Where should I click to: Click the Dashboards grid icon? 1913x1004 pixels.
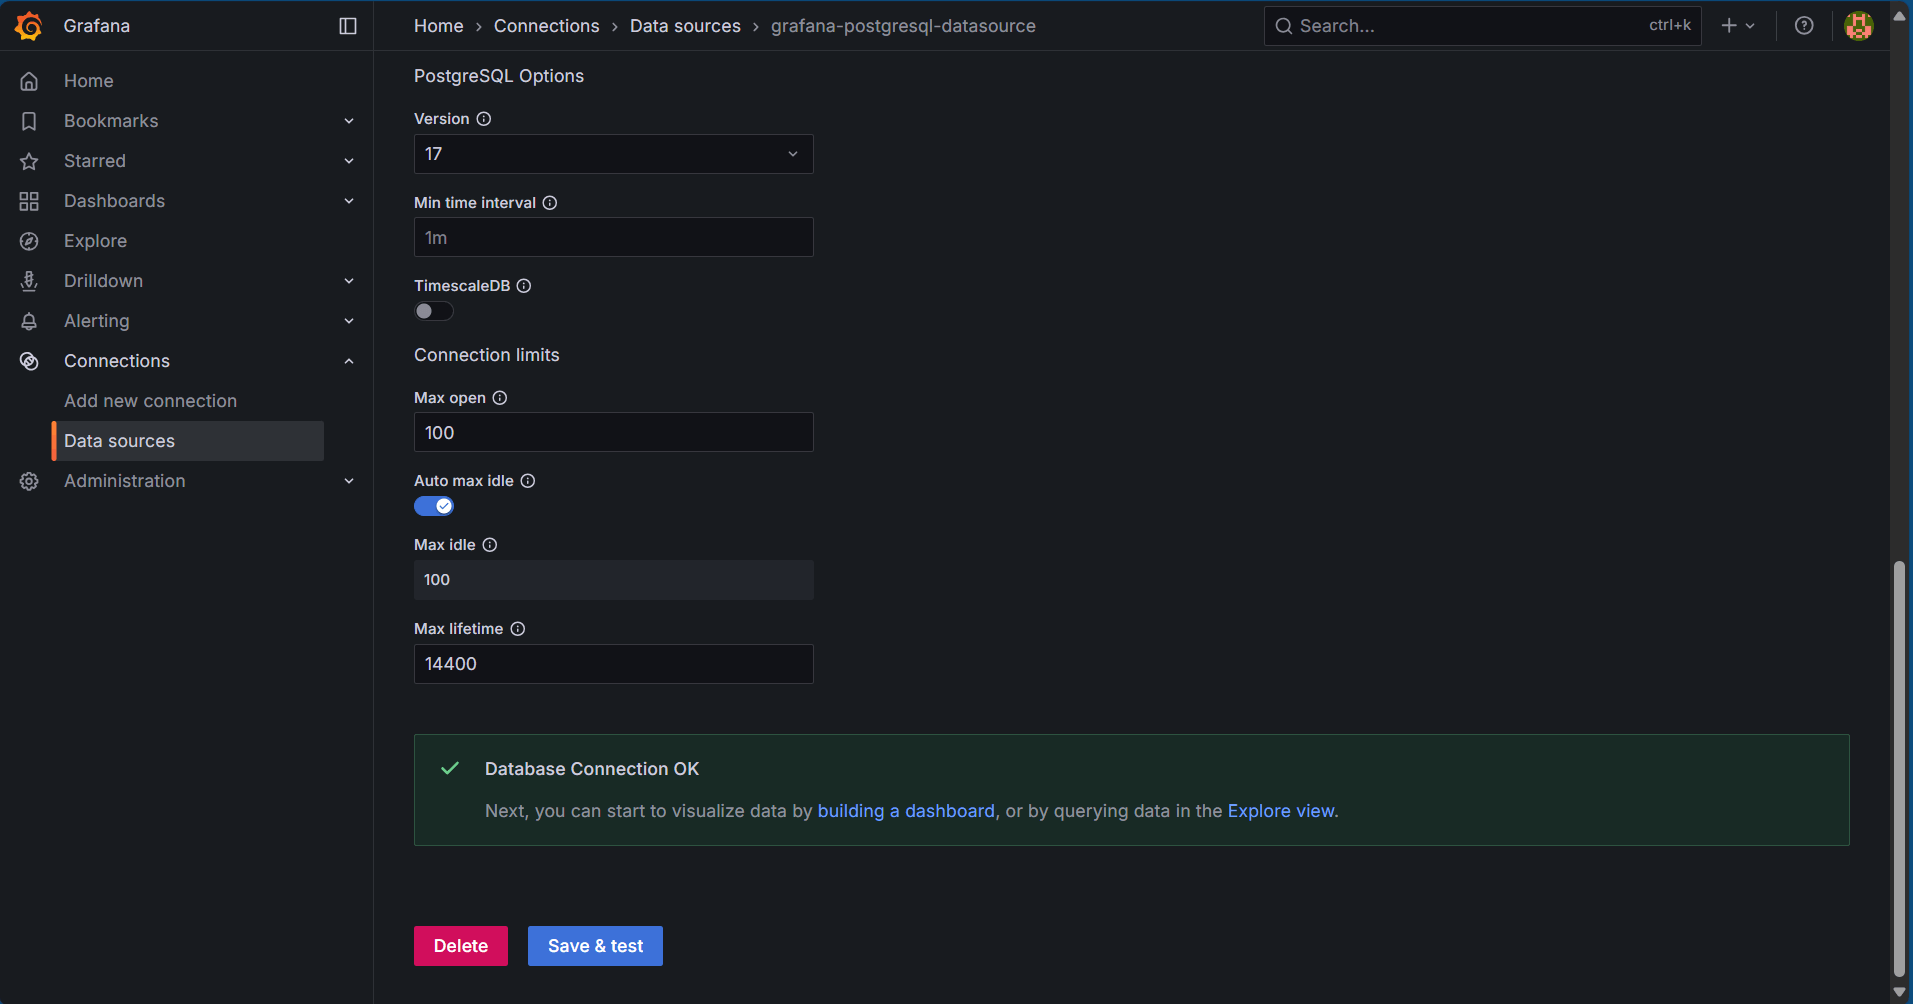(x=29, y=201)
